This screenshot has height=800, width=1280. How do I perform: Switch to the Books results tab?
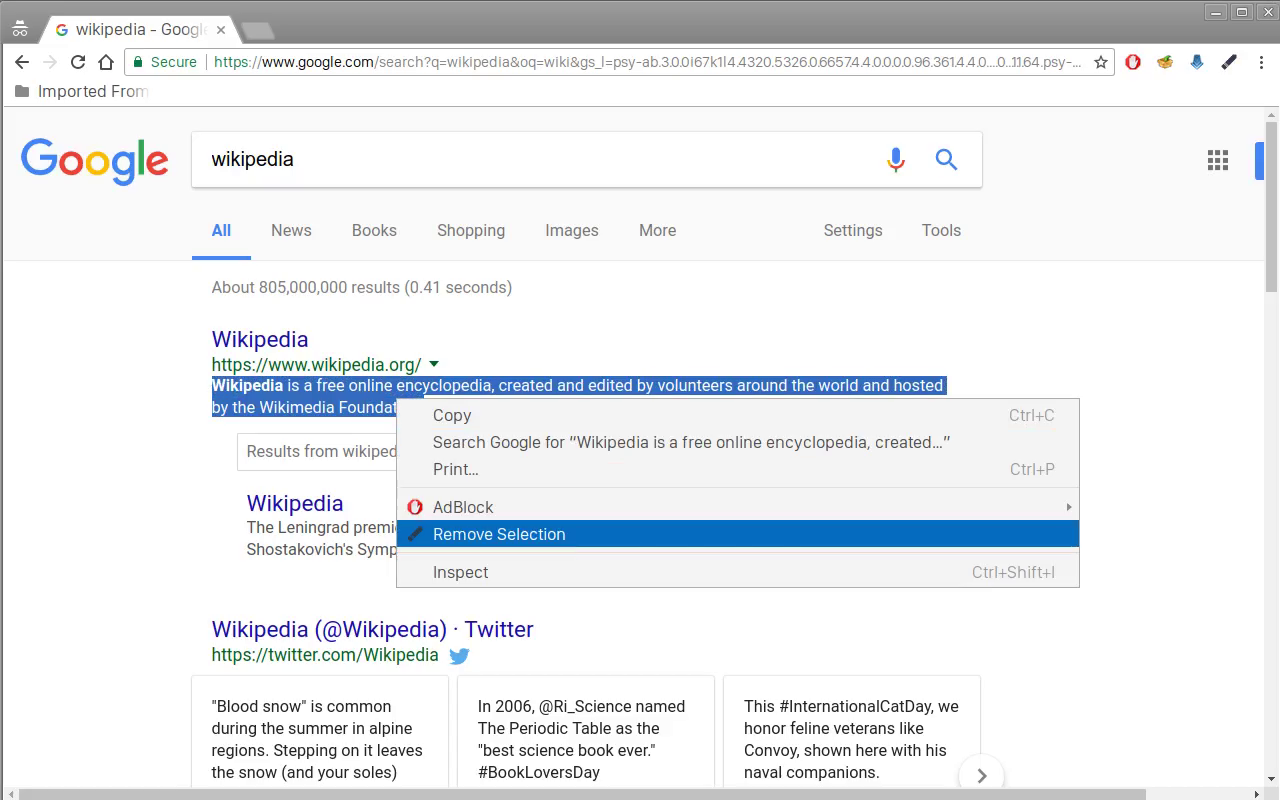(374, 230)
